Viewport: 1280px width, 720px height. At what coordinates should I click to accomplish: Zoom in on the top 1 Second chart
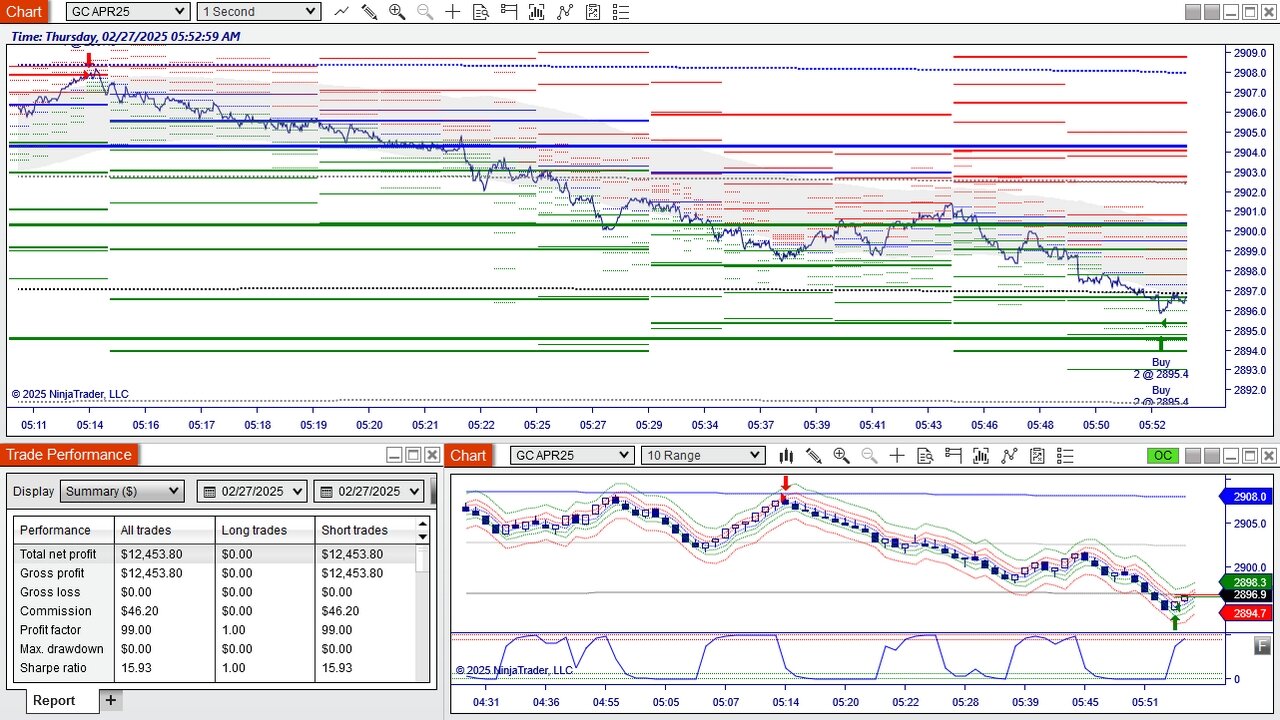point(397,12)
